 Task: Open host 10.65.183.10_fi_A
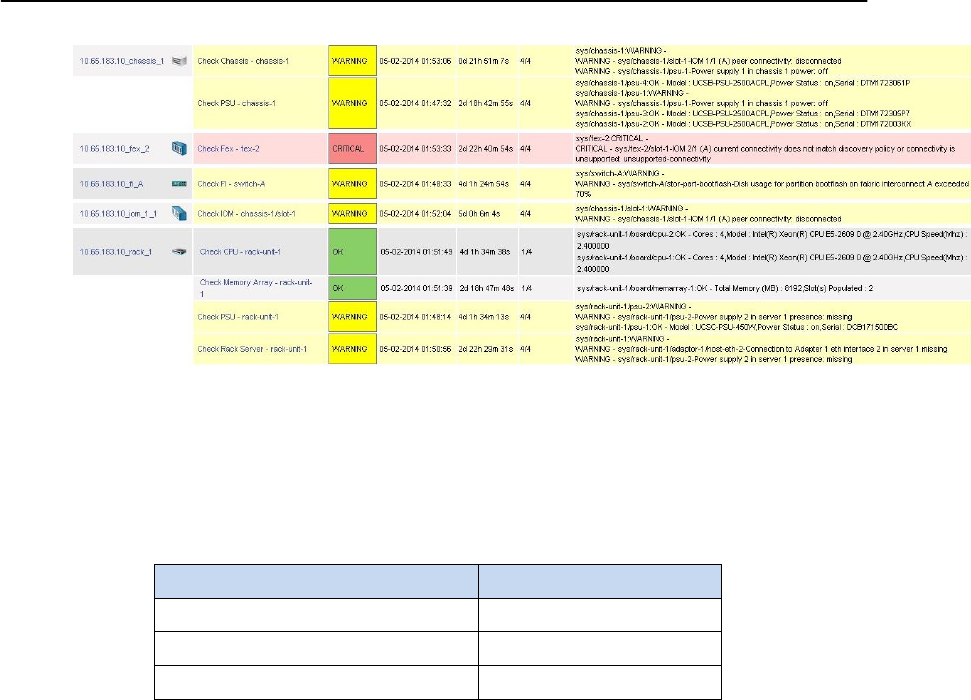[111, 184]
